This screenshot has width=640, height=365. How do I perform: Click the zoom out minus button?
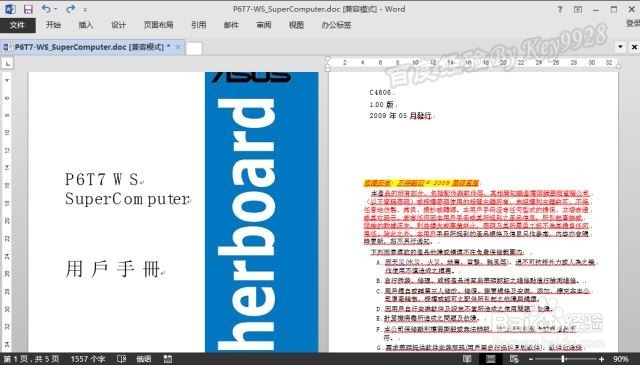531,359
